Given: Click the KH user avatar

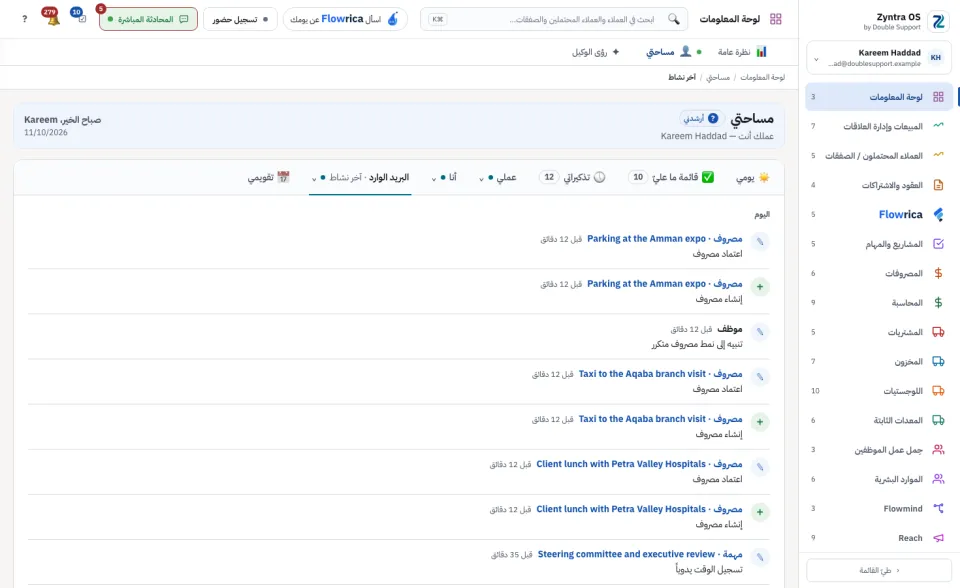Looking at the screenshot, I should coord(936,58).
